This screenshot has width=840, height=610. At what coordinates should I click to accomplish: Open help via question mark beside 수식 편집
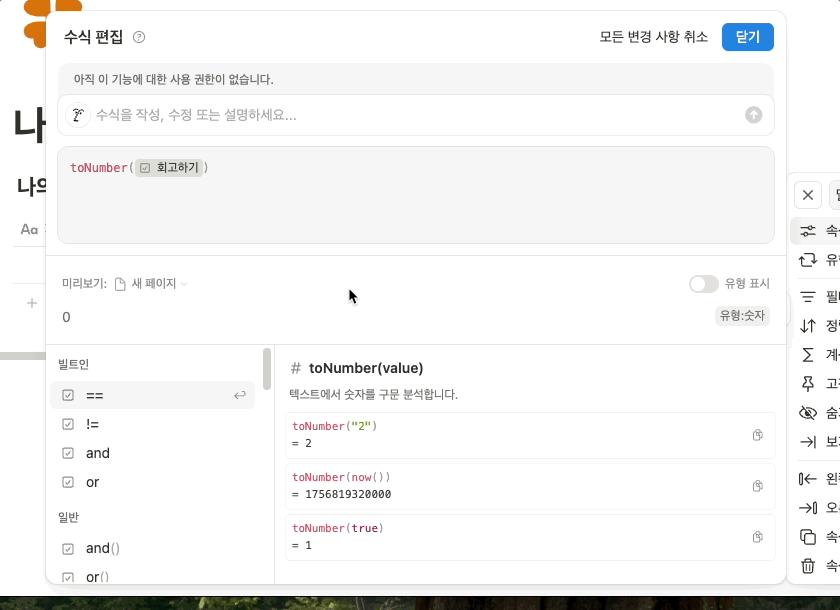point(139,37)
